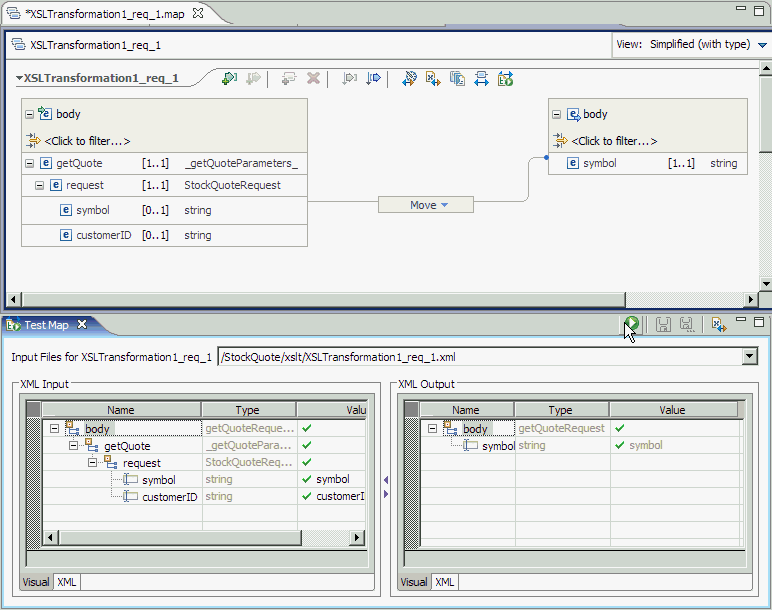Collapse the source body panel
This screenshot has width=772, height=610.
point(29,114)
